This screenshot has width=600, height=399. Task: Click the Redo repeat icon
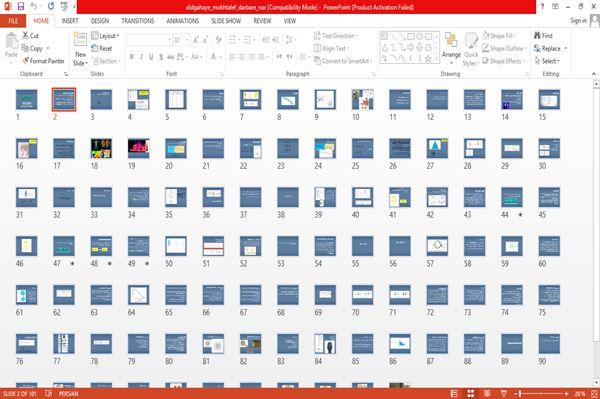[51, 7]
